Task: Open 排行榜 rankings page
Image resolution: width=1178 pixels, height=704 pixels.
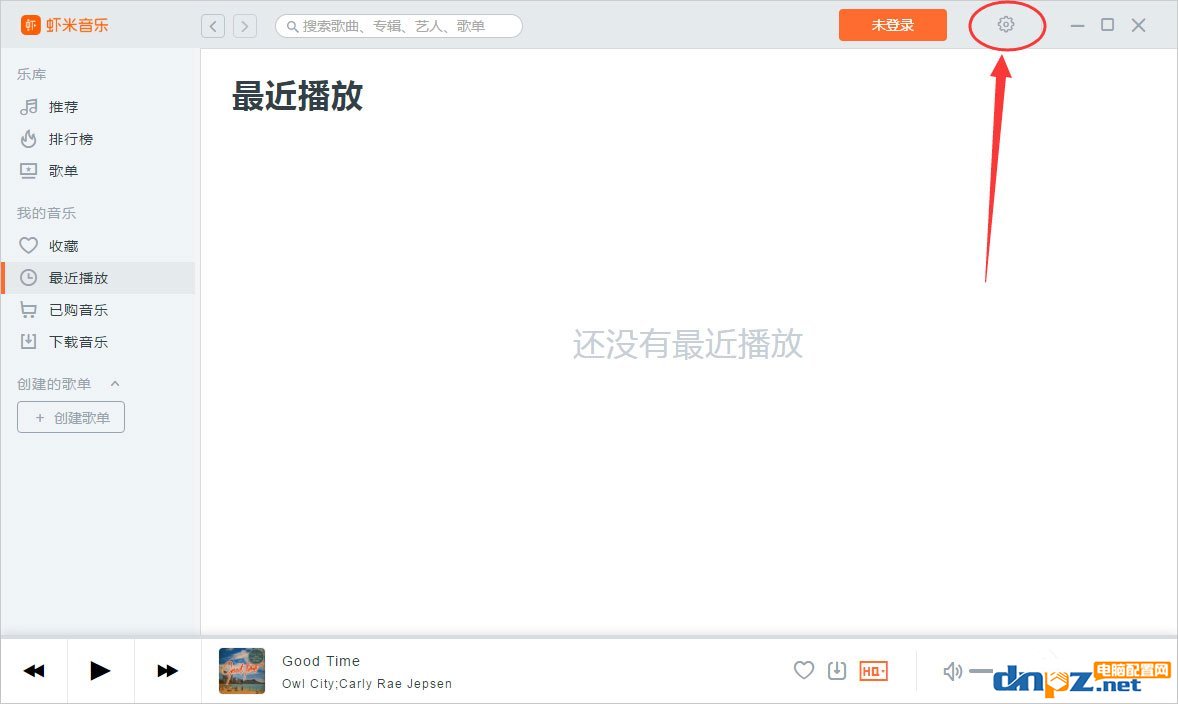Action: point(70,139)
